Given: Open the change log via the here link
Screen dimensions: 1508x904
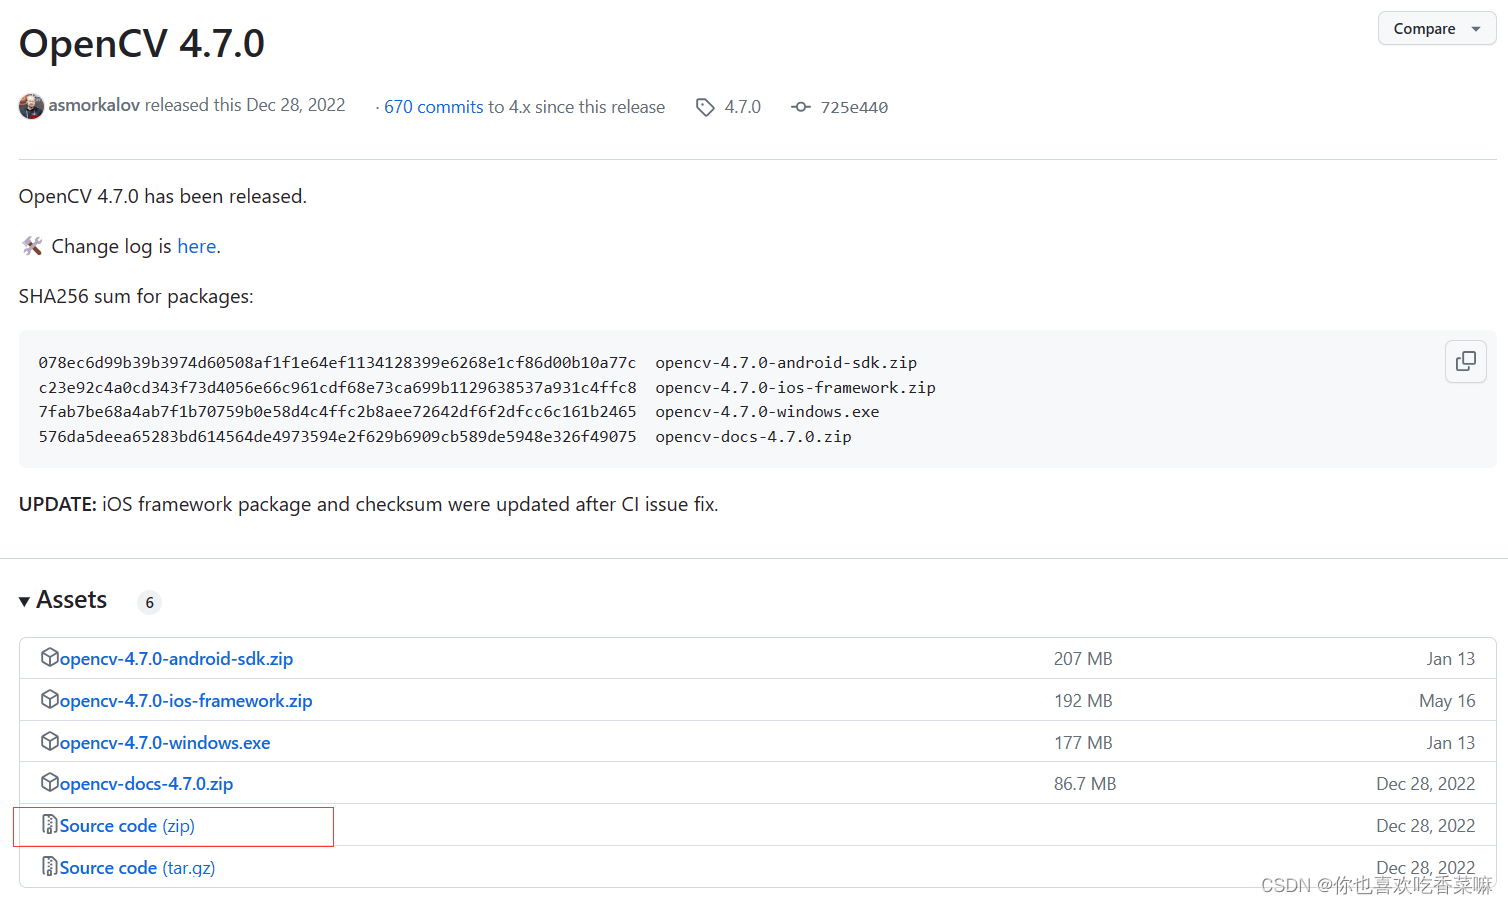Looking at the screenshot, I should (x=196, y=246).
